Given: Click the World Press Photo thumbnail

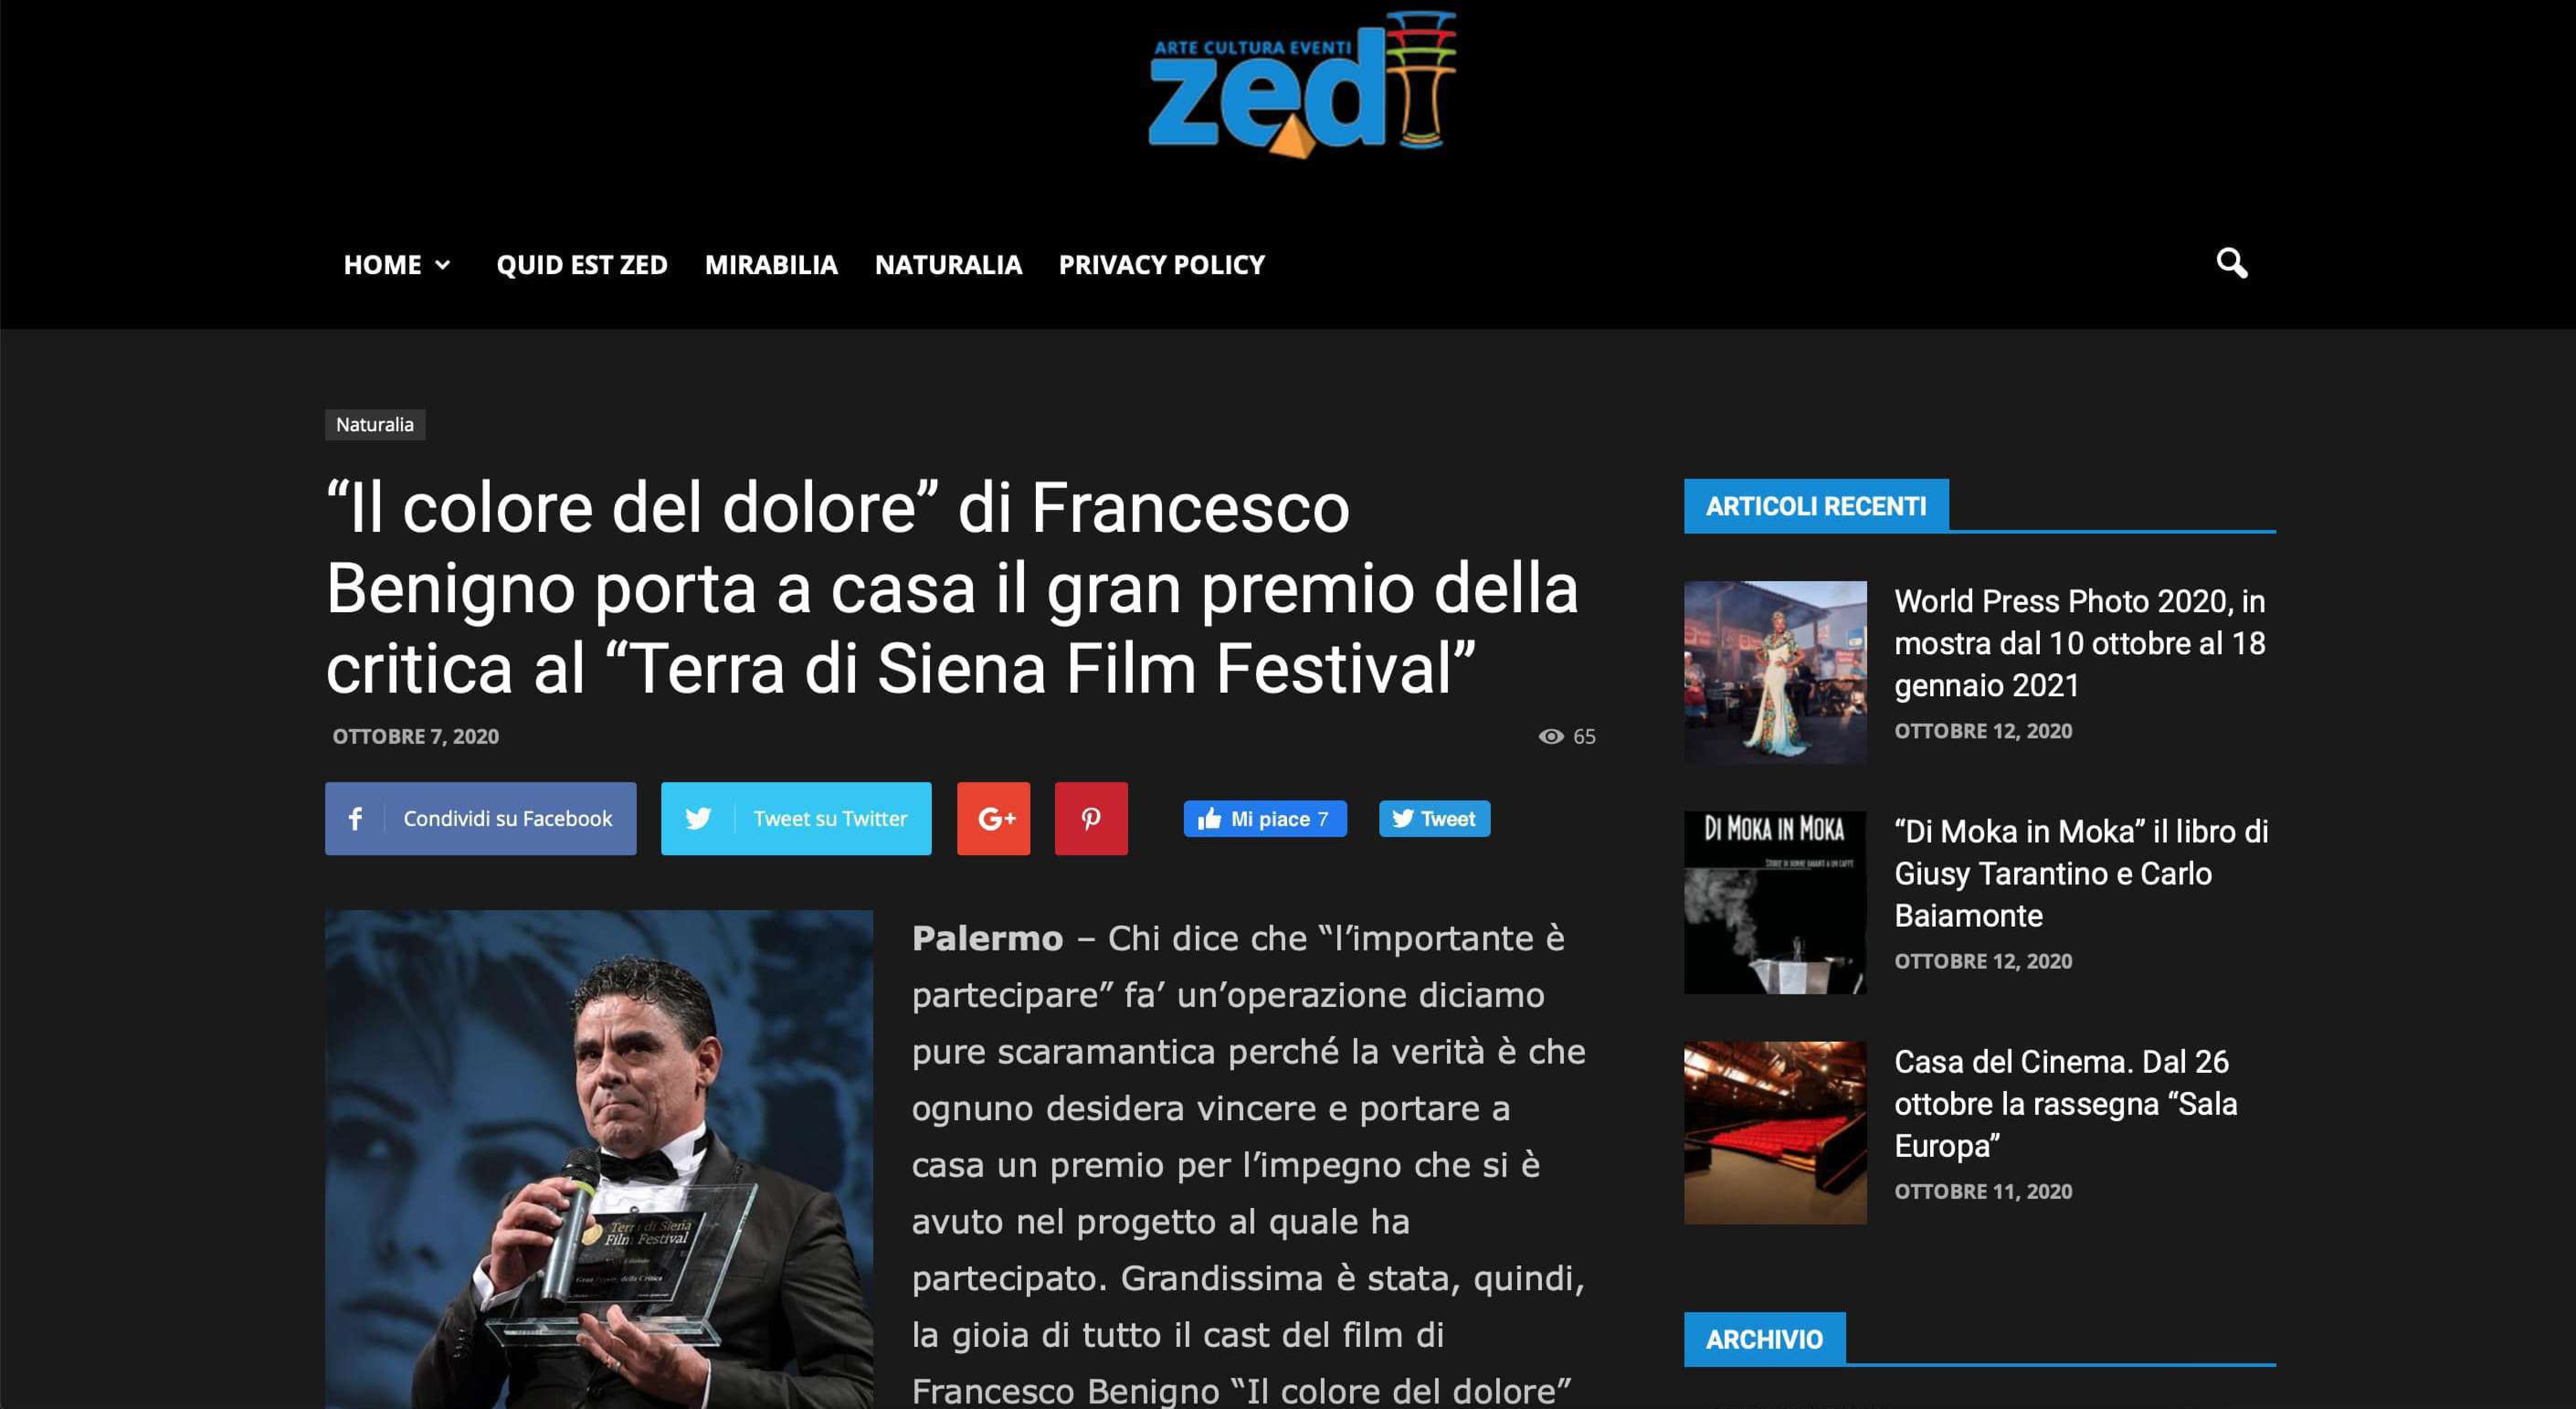Looking at the screenshot, I should 1775,673.
